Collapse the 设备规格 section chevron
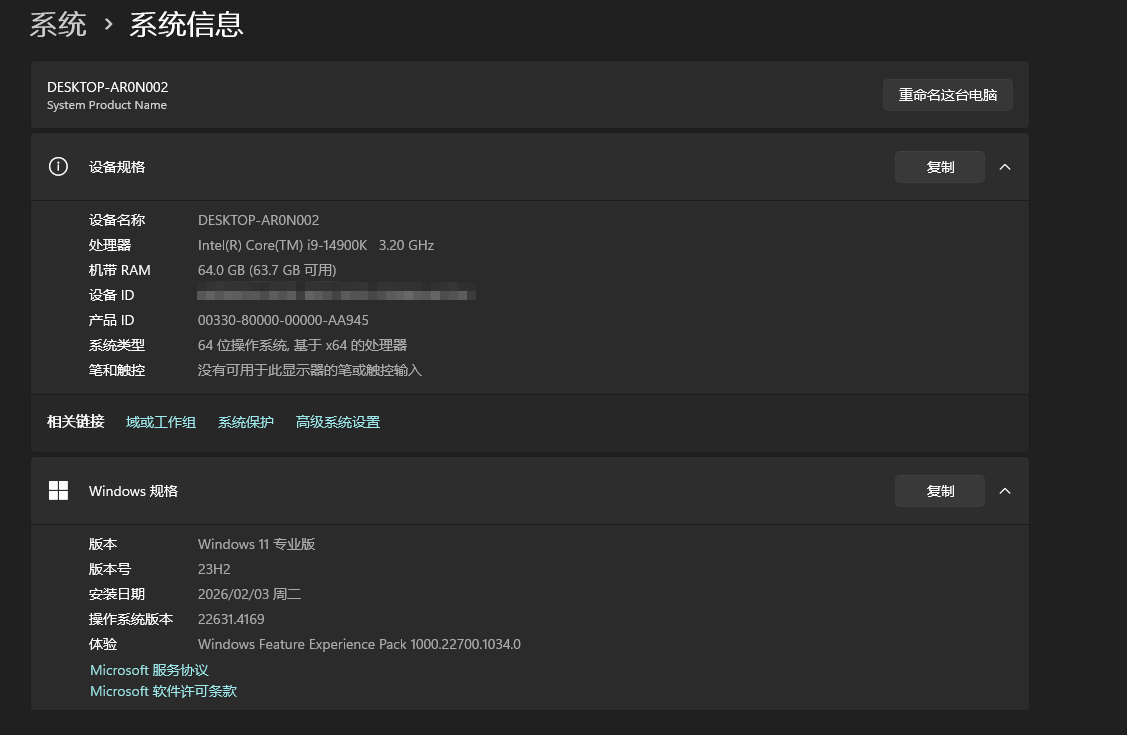The width and height of the screenshot is (1127, 735). coord(1005,167)
